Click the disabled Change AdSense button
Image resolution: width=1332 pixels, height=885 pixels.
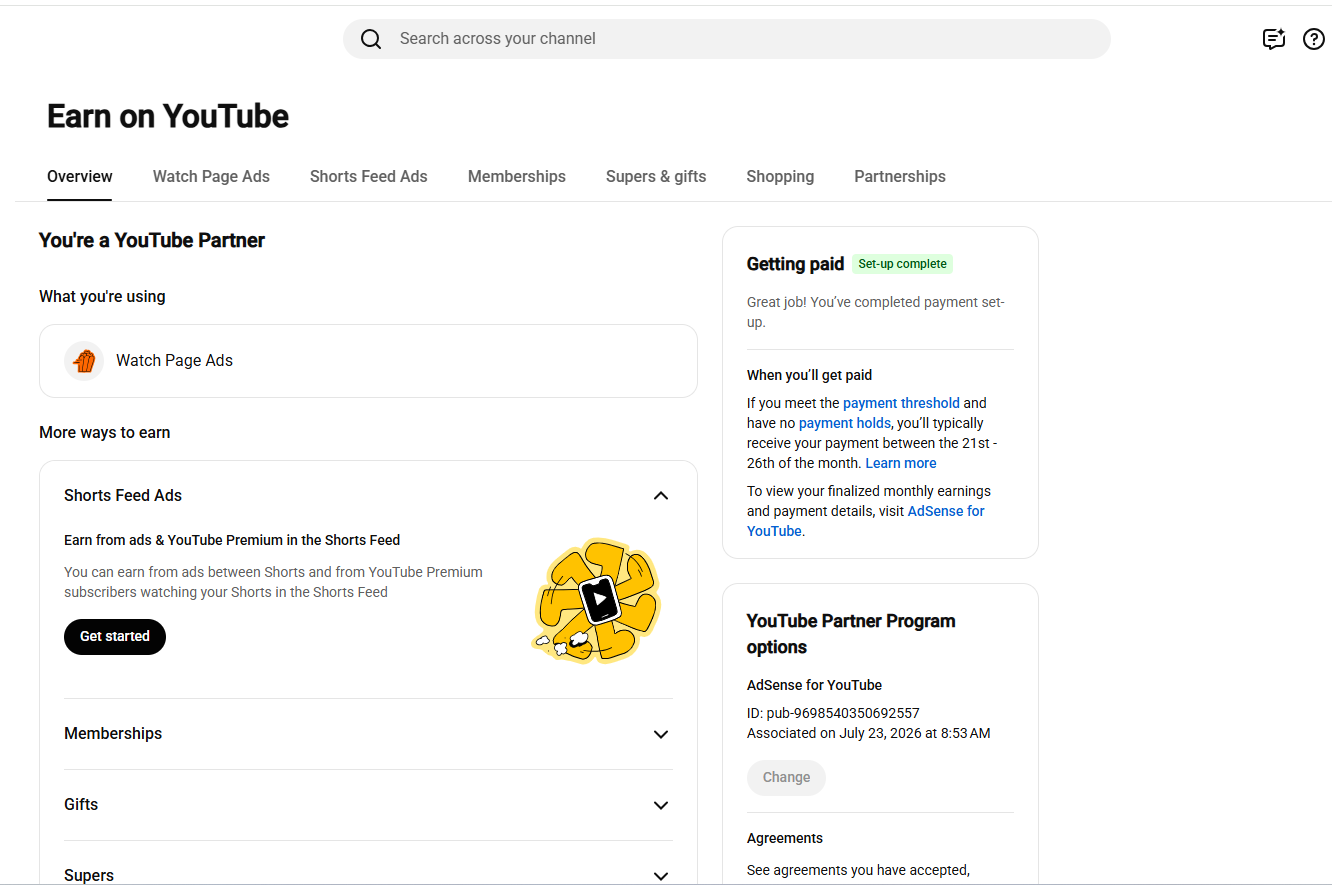pyautogui.click(x=786, y=778)
